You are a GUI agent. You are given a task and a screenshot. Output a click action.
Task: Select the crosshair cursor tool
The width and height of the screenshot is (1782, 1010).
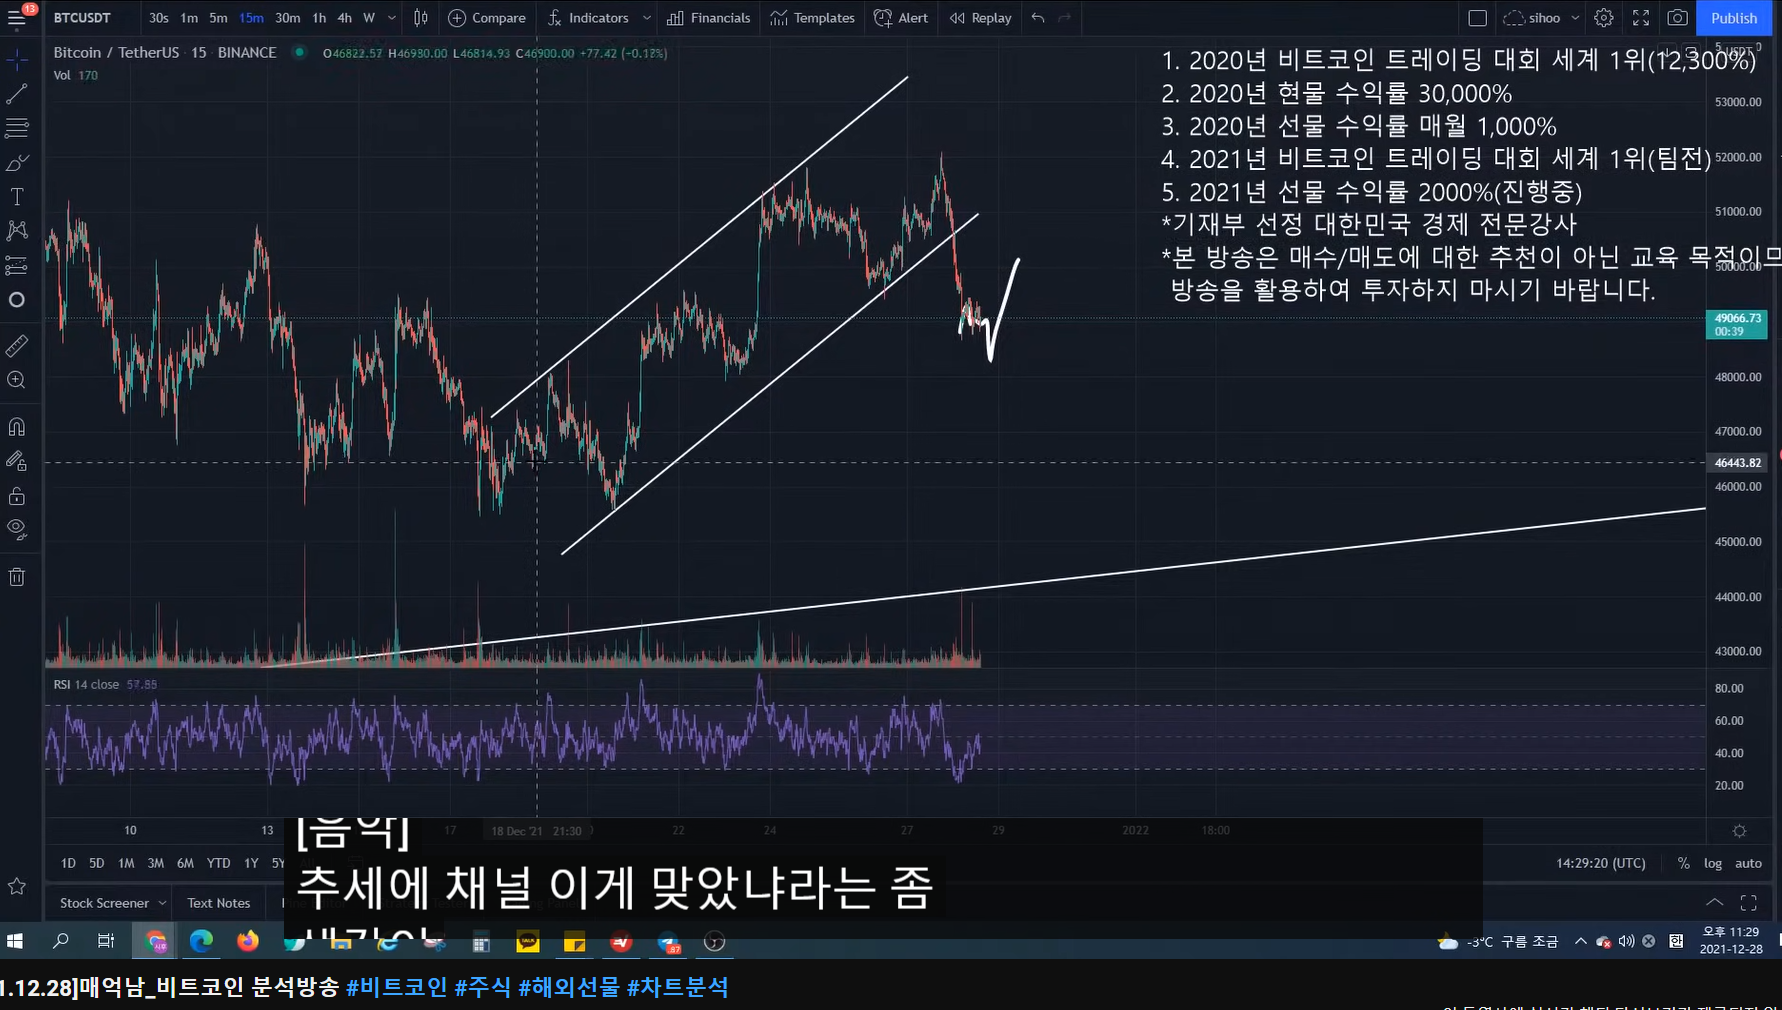[x=17, y=61]
